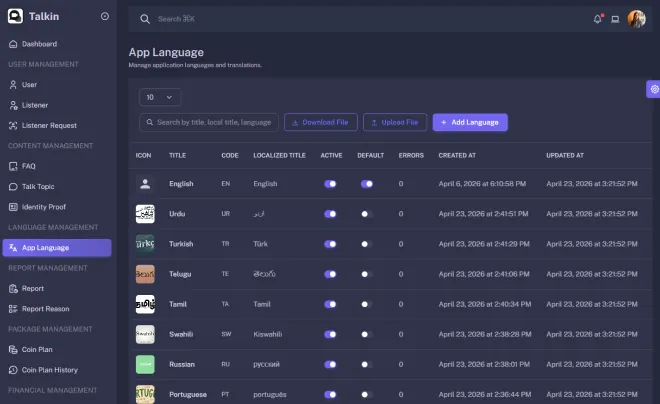This screenshot has height=404, width=660.
Task: Click the Report icon in sidebar
Action: click(13, 288)
